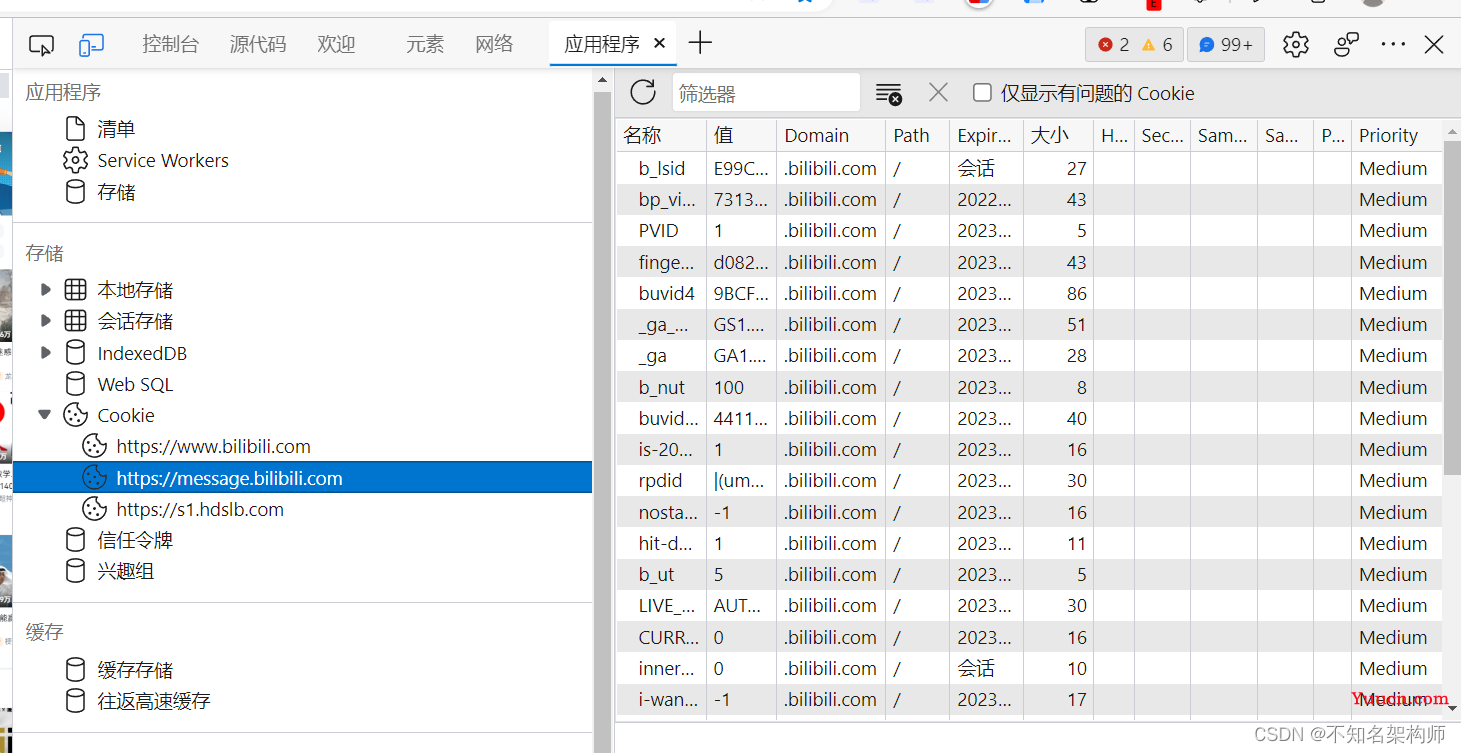Expand the 会话存储 tree node

point(45,321)
